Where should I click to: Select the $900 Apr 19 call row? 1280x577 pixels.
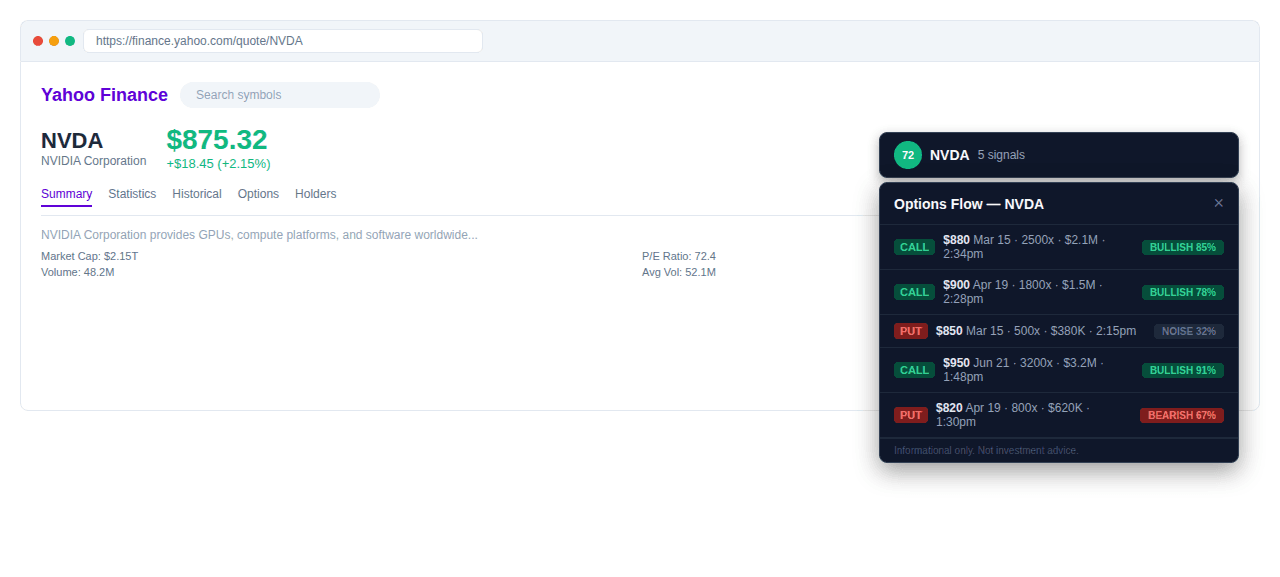click(x=1059, y=292)
